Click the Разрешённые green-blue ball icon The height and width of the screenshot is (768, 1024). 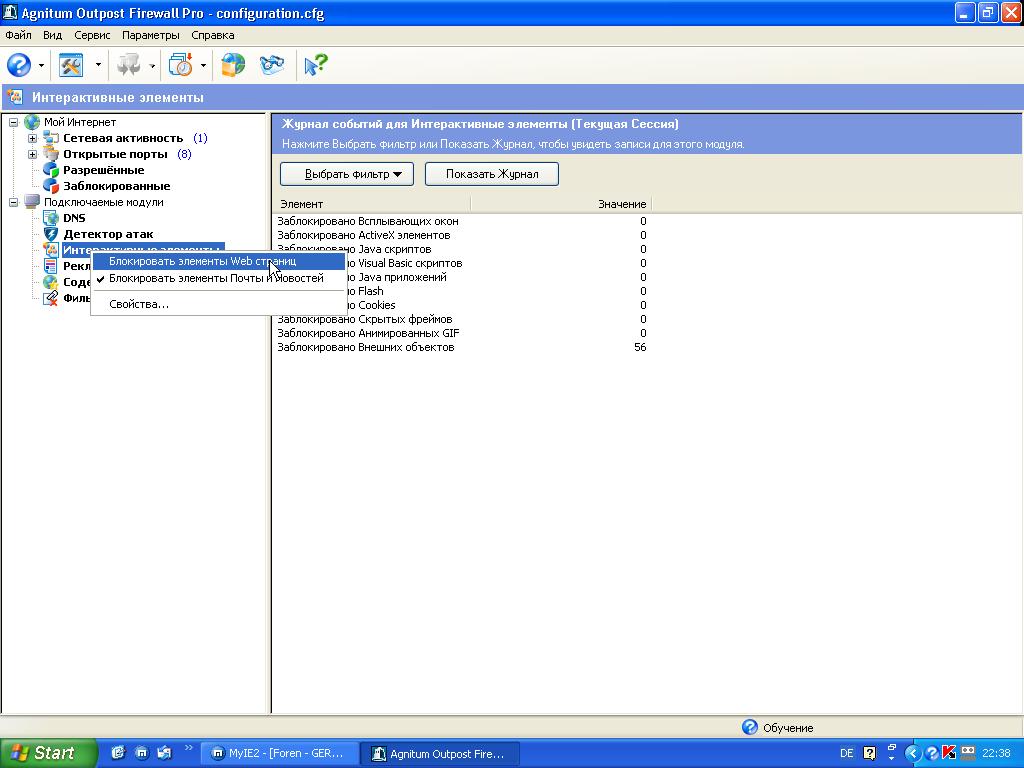click(x=51, y=170)
